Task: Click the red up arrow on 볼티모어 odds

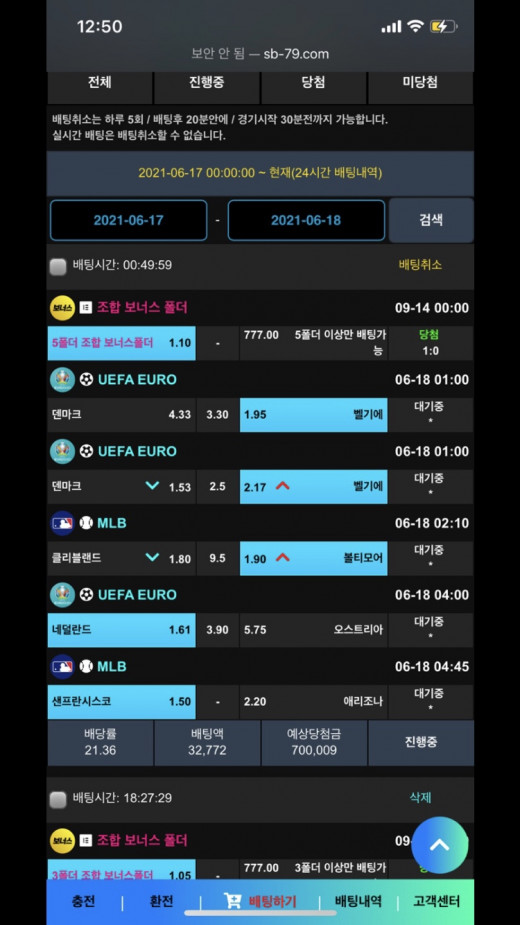Action: tap(283, 557)
